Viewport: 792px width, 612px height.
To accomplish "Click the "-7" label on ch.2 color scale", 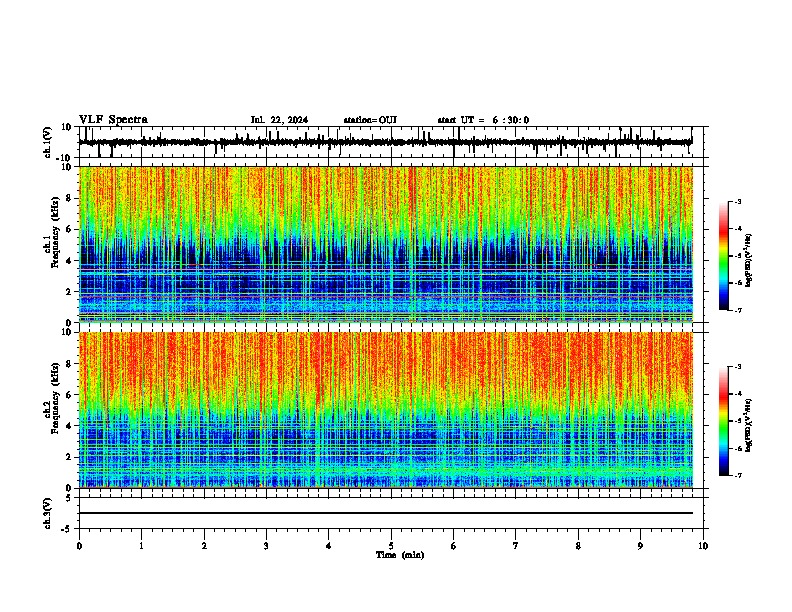I will (x=737, y=475).
